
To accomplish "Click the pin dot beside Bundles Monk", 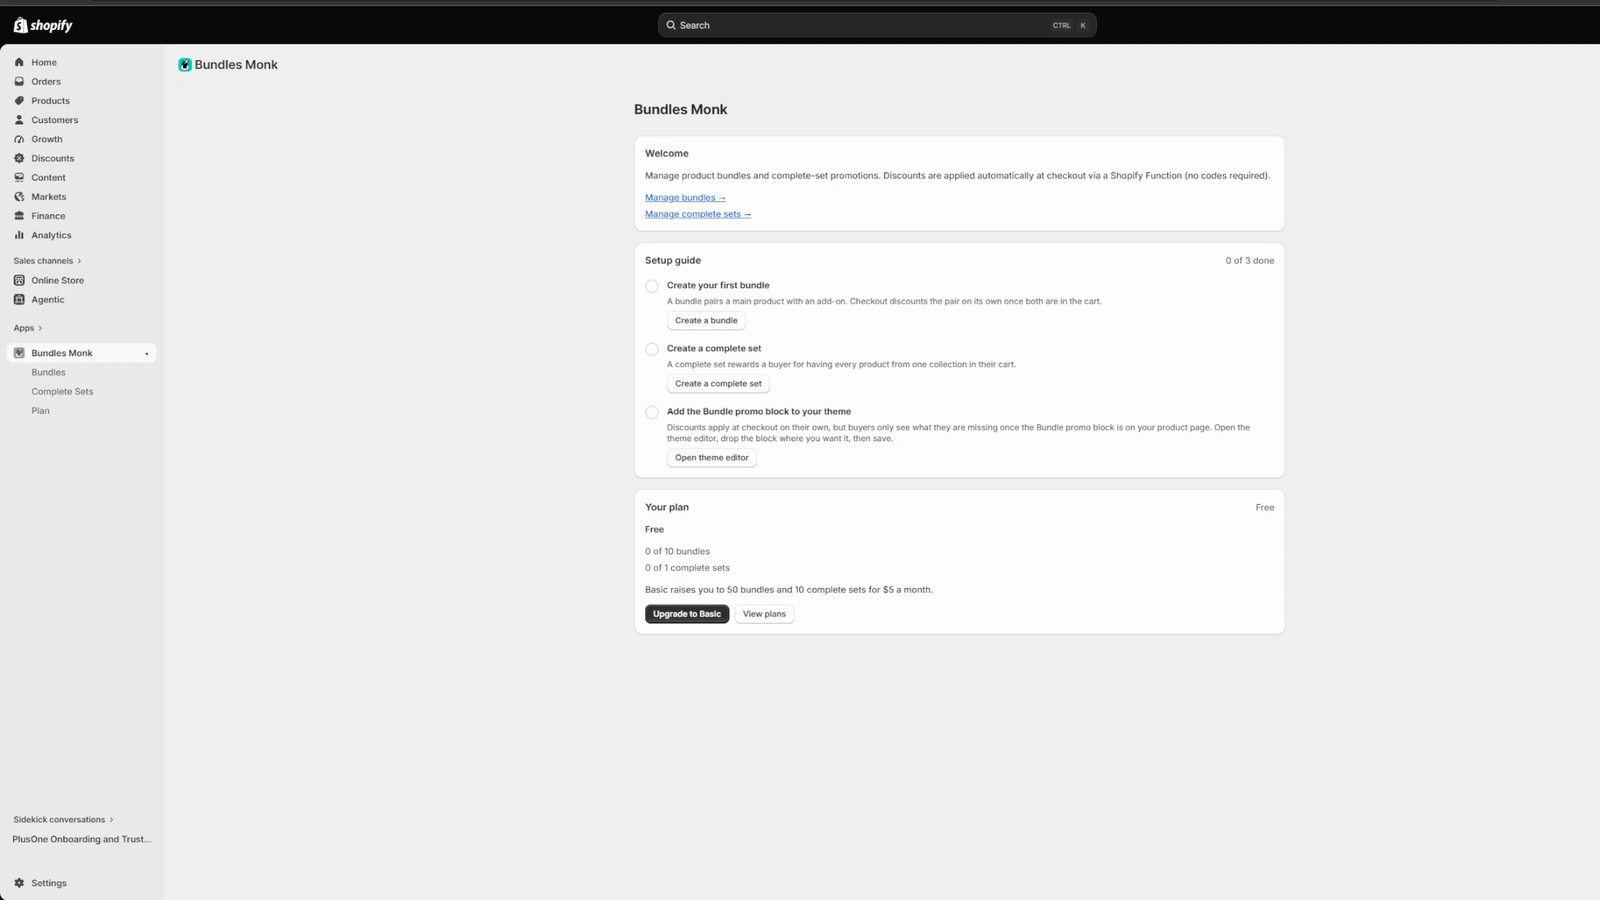I will 147,353.
